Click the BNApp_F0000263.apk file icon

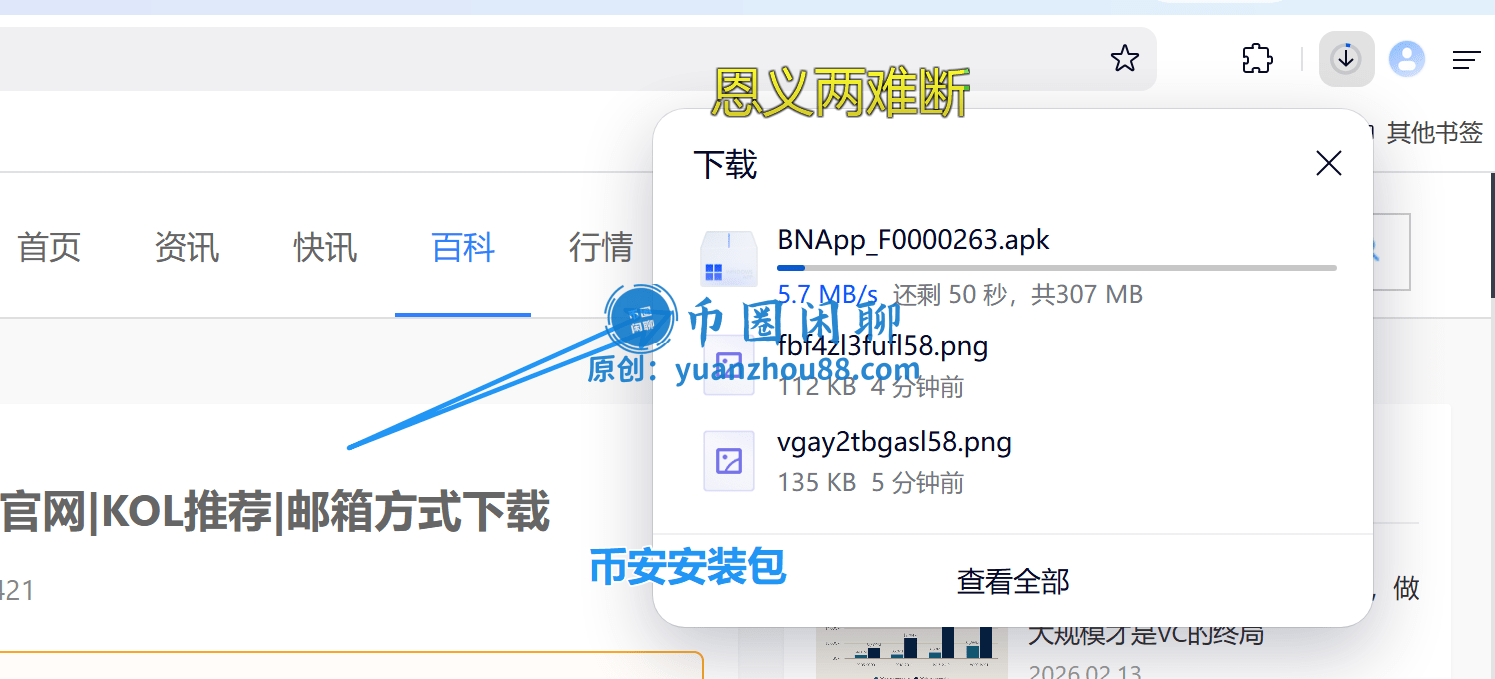pyautogui.click(x=729, y=259)
